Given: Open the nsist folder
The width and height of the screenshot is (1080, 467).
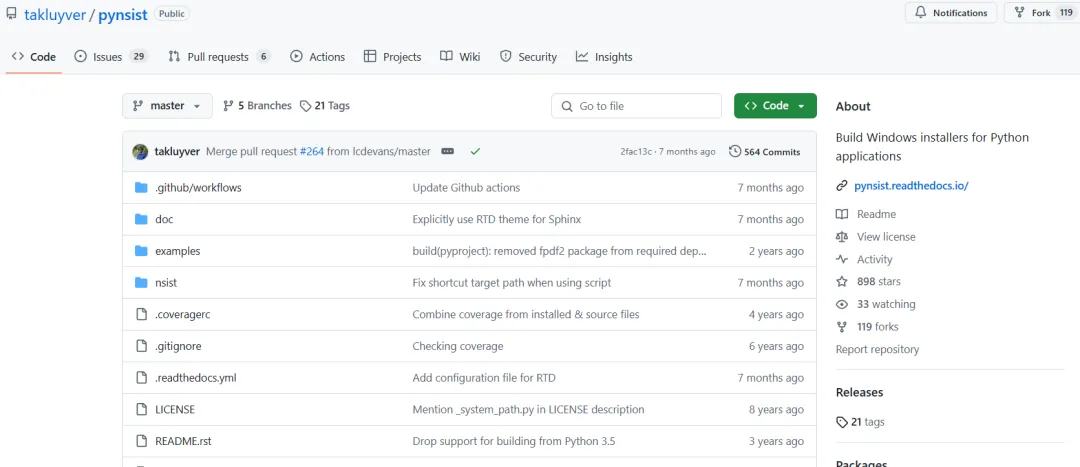Looking at the screenshot, I should [x=166, y=283].
